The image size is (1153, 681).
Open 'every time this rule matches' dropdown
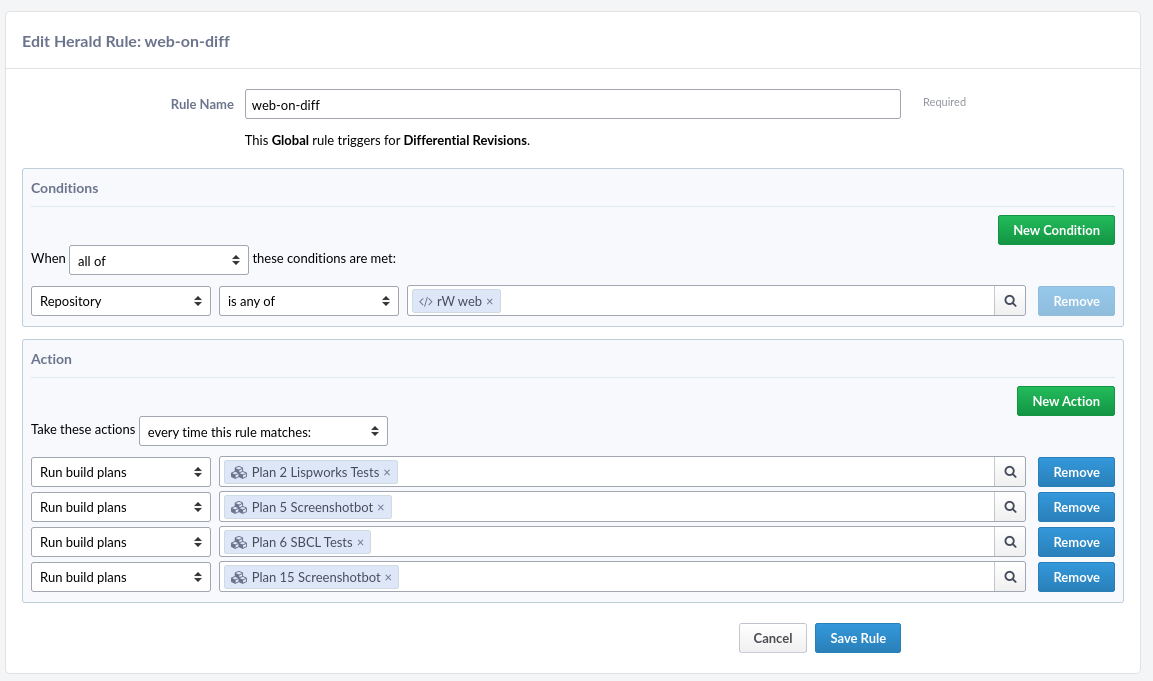point(263,431)
